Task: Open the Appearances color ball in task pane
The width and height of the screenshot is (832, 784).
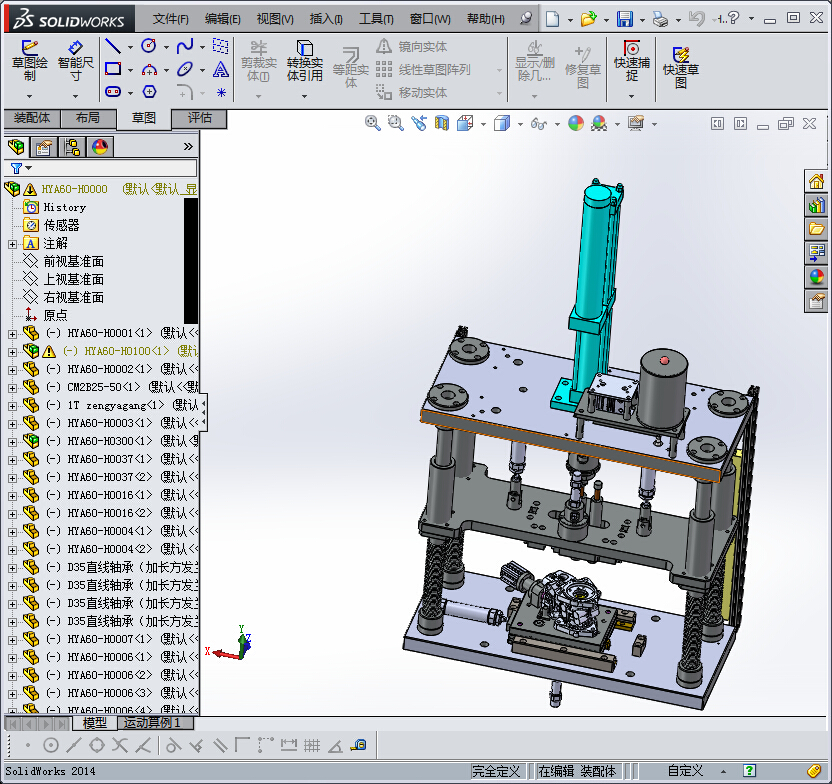Action: coord(817,277)
